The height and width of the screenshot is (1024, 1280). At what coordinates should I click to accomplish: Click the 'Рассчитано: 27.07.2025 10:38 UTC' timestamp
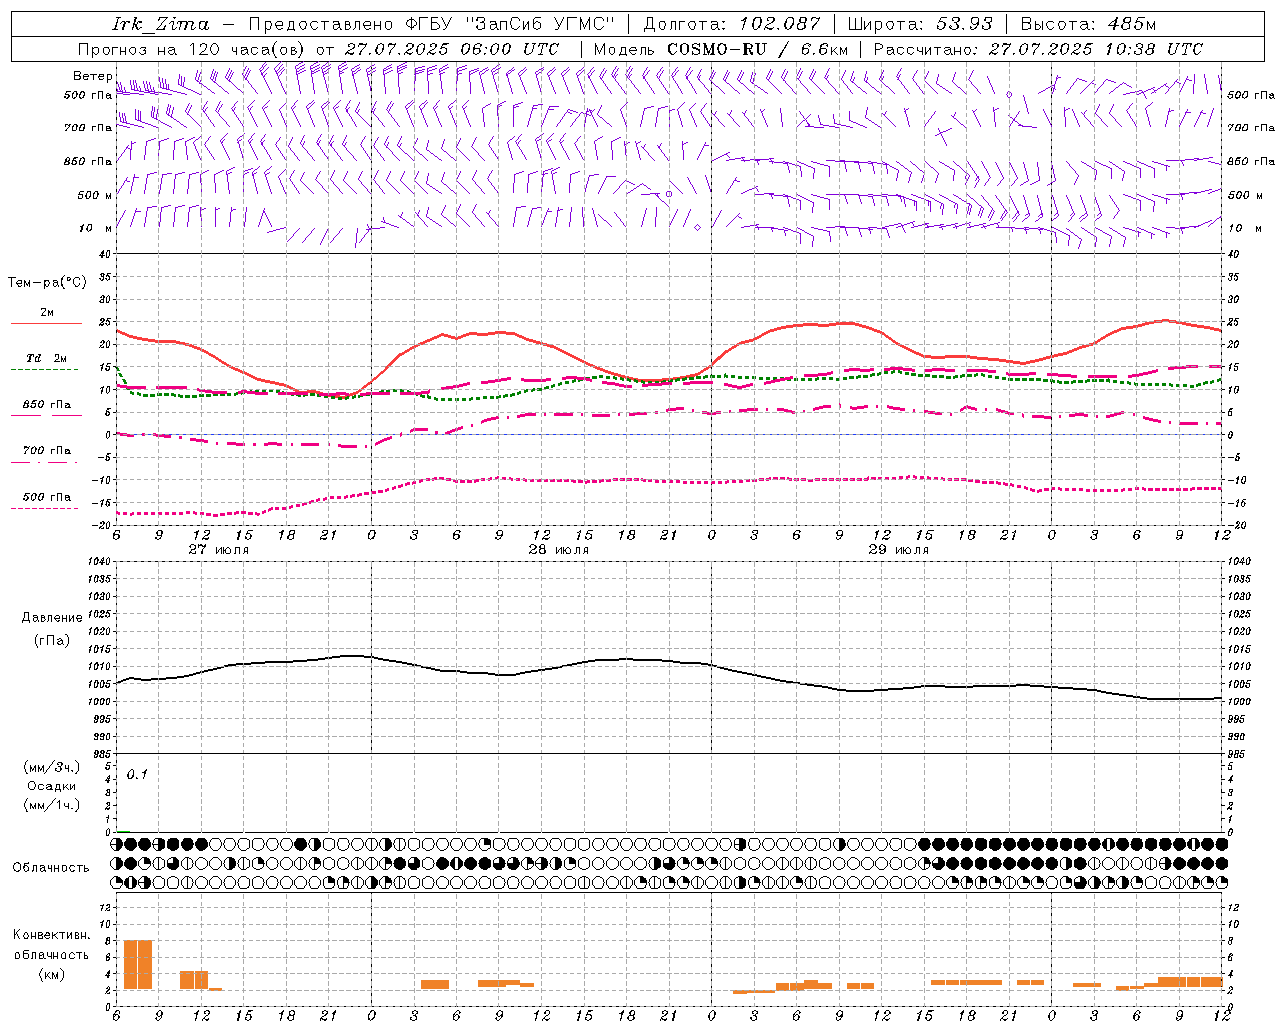pyautogui.click(x=1038, y=49)
